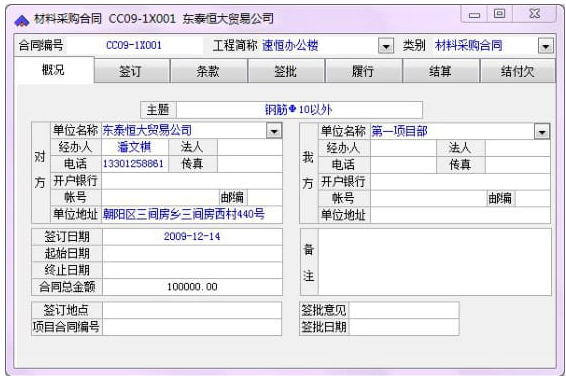Click the 备注 text area

point(435,262)
